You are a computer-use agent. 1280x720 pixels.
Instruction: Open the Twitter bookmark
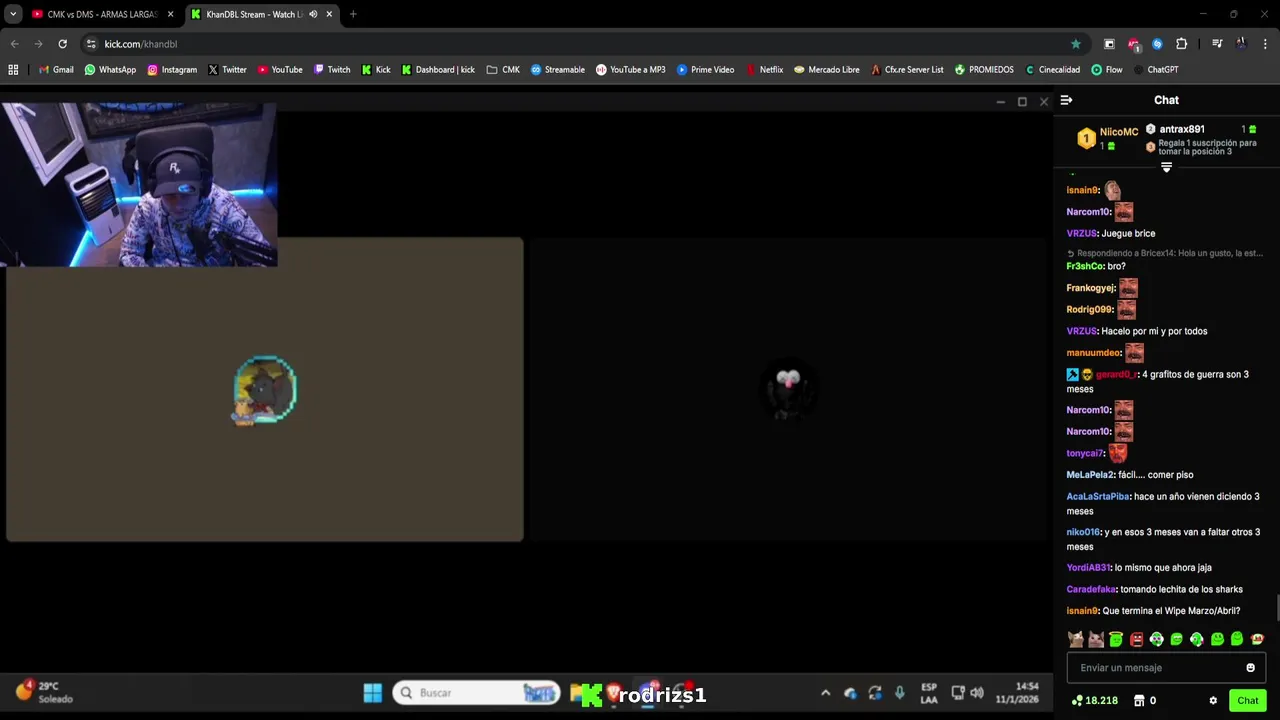[x=227, y=70]
